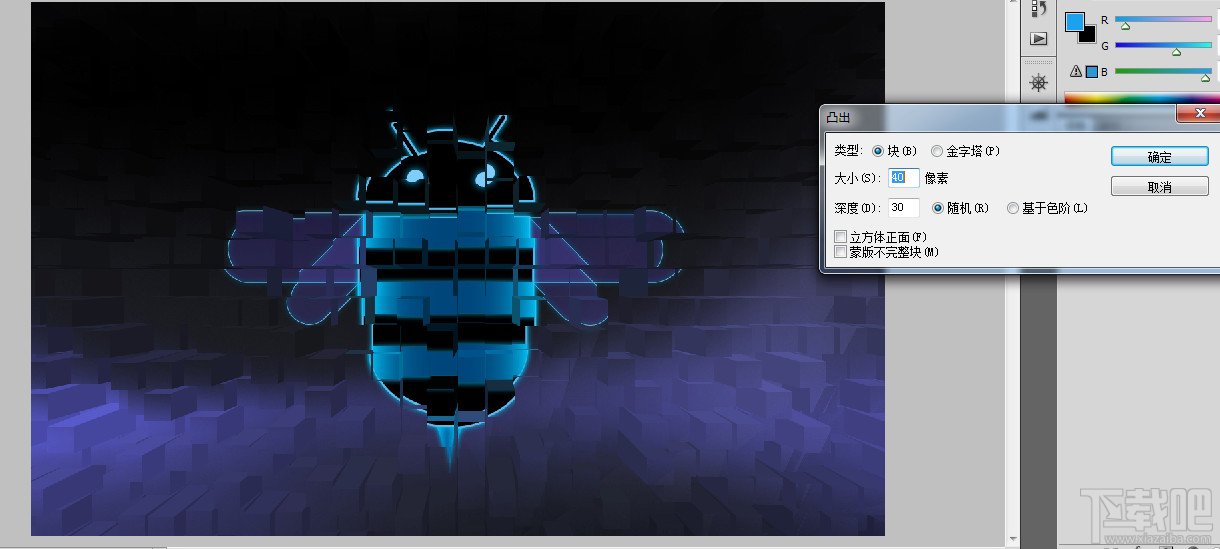Pick a color from the spectrum ramp
Viewport: 1220px width, 549px height.
(x=1142, y=97)
